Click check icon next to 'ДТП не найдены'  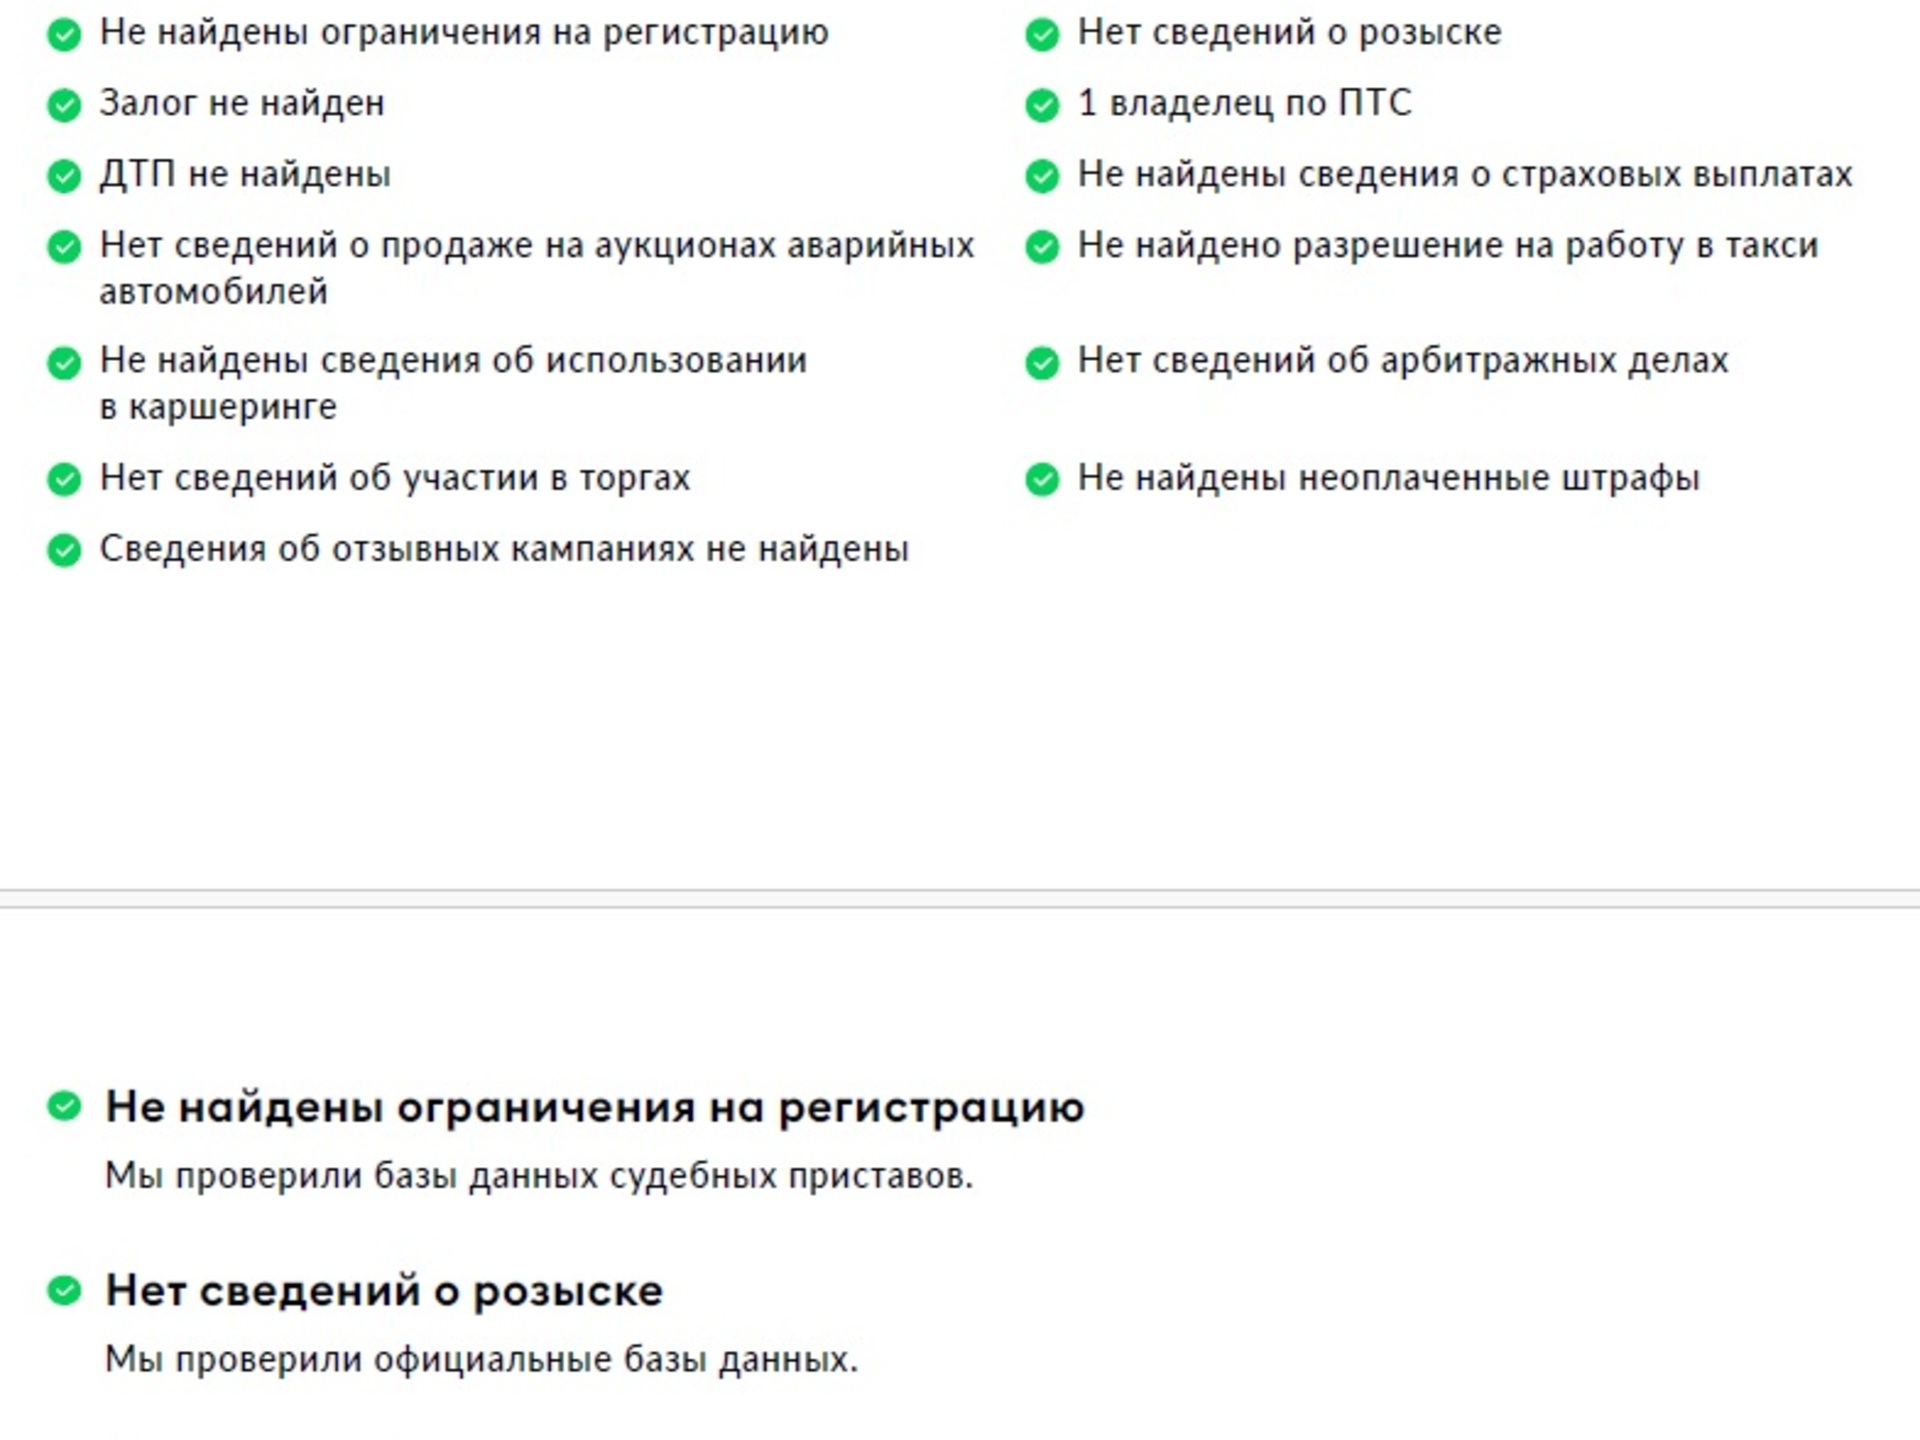[x=64, y=176]
